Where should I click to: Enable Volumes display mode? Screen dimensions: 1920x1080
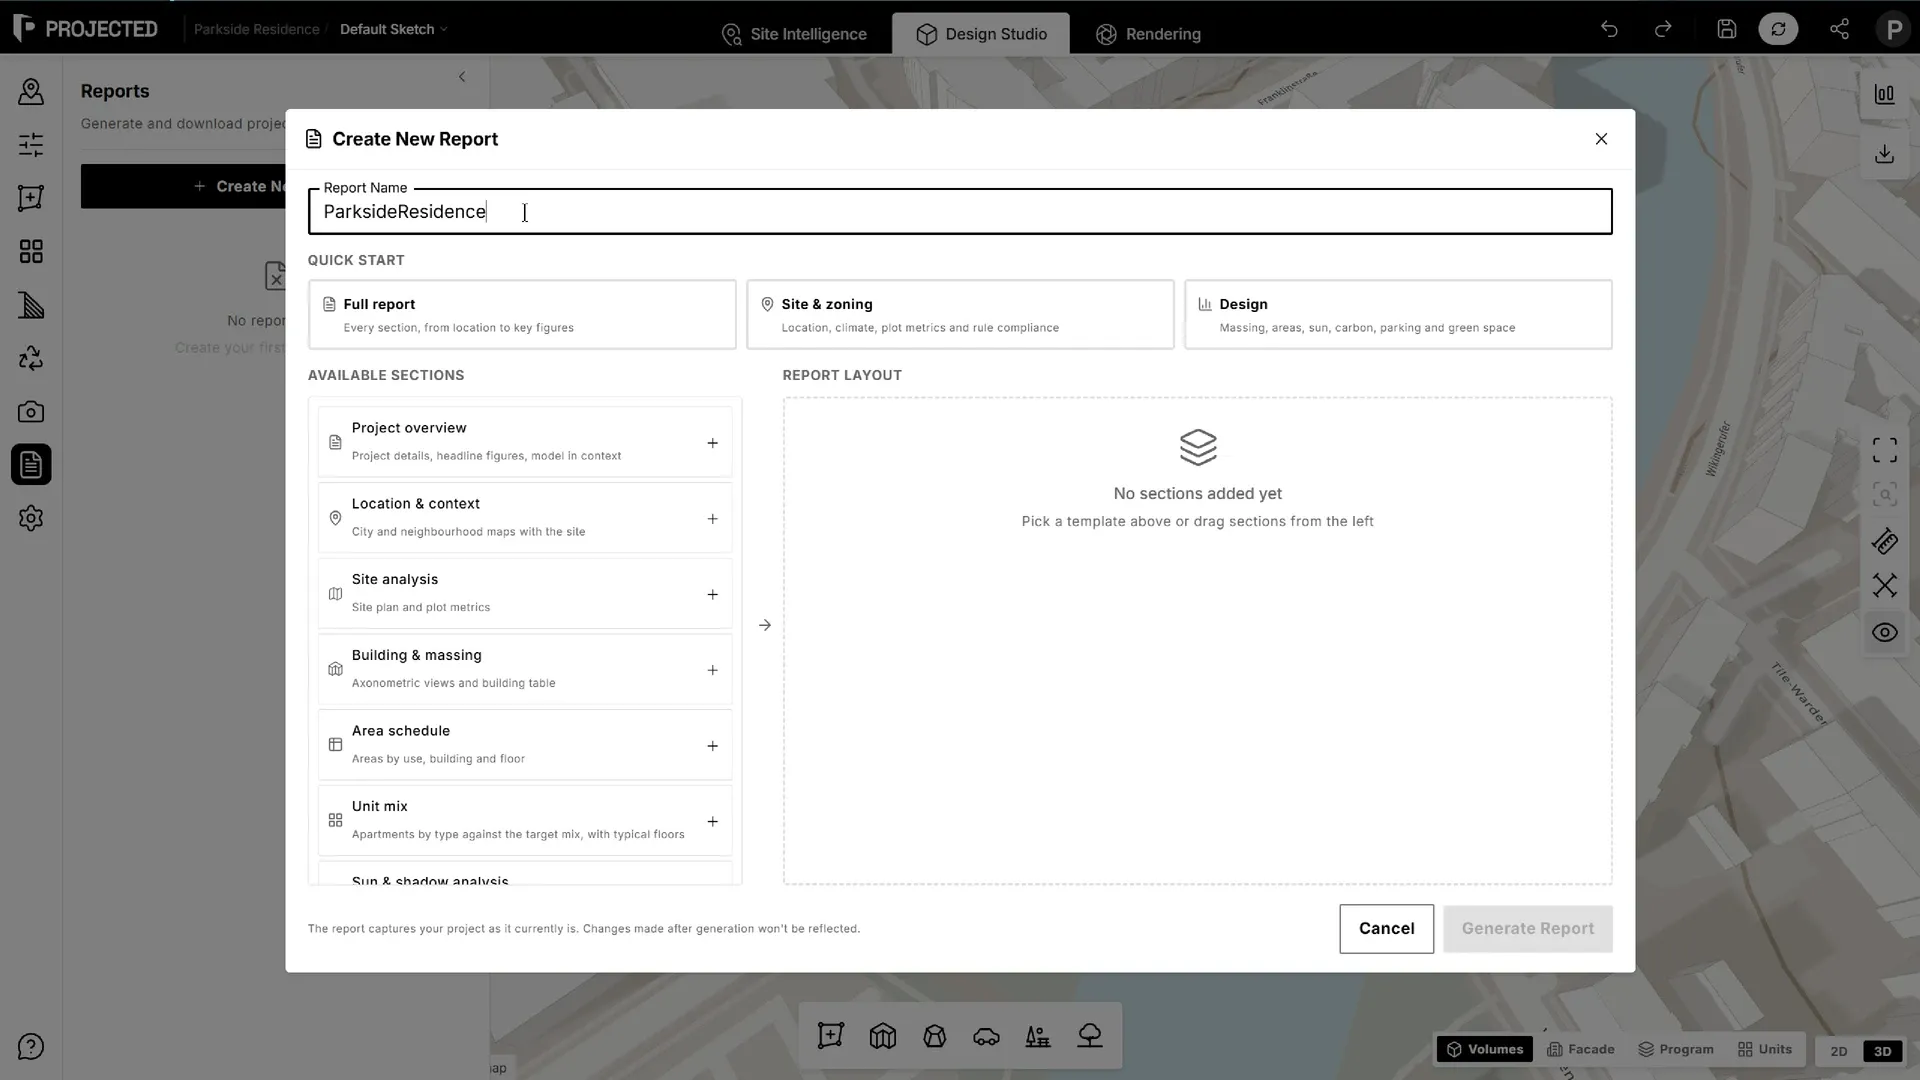click(x=1485, y=1049)
